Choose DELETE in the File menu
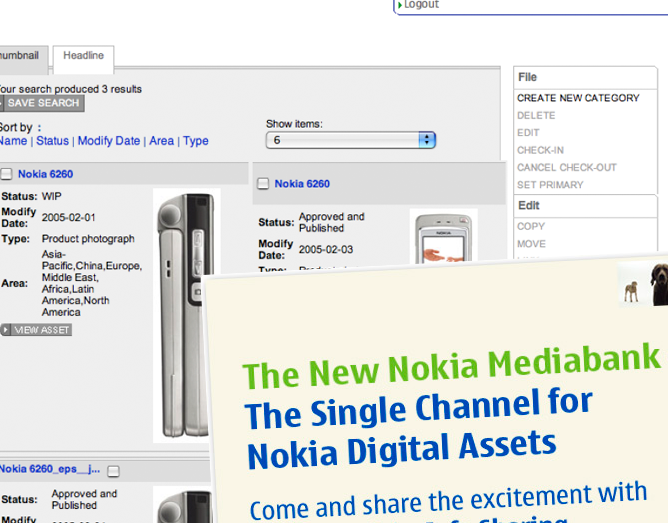 [536, 115]
